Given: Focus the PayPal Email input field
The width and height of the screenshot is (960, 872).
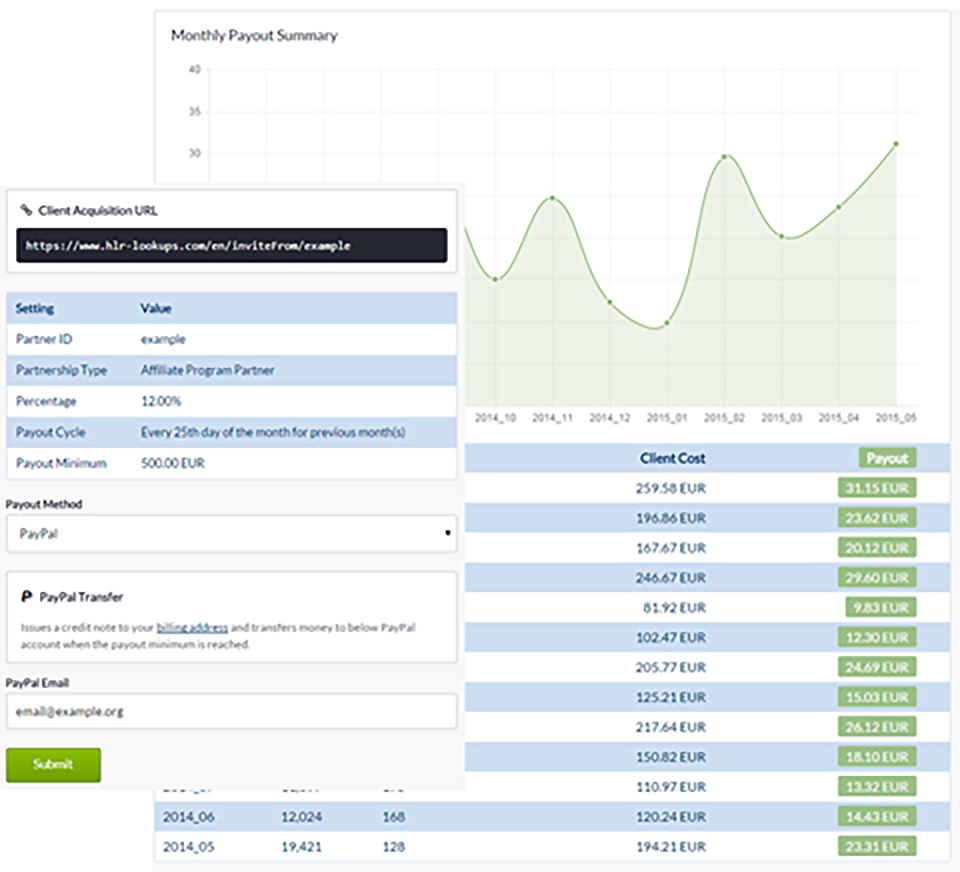Looking at the screenshot, I should click(231, 711).
